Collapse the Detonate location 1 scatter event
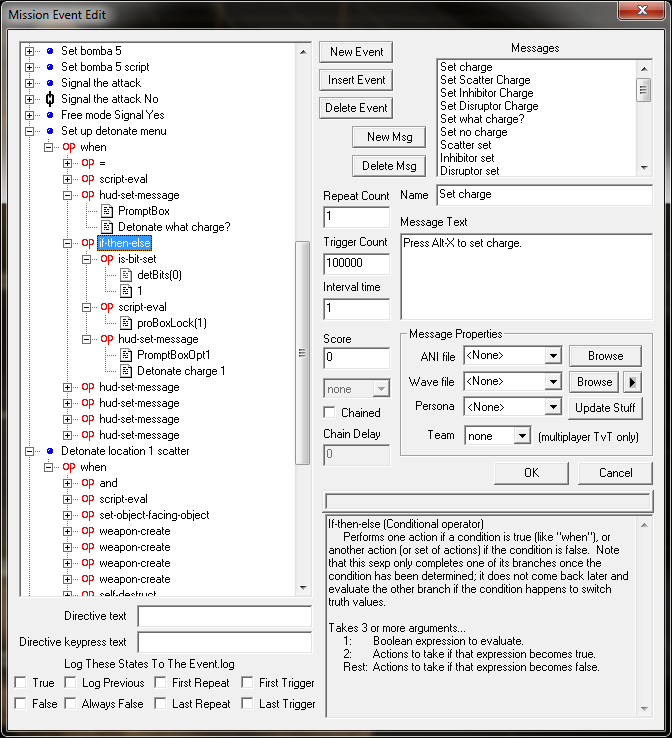Viewport: 672px width, 738px height. point(30,451)
